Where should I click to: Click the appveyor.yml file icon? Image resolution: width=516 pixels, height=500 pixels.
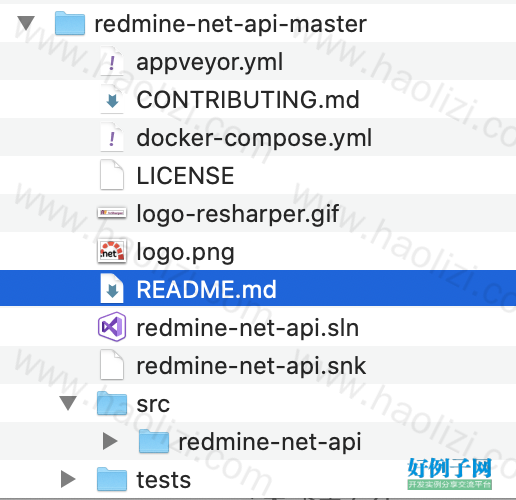[x=112, y=62]
